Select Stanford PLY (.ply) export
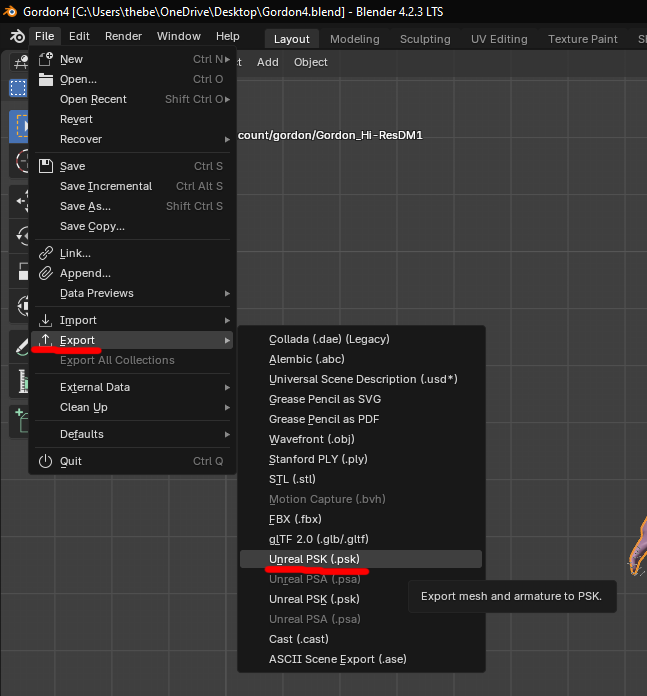Screen dimensions: 647x696 [x=361, y=459]
